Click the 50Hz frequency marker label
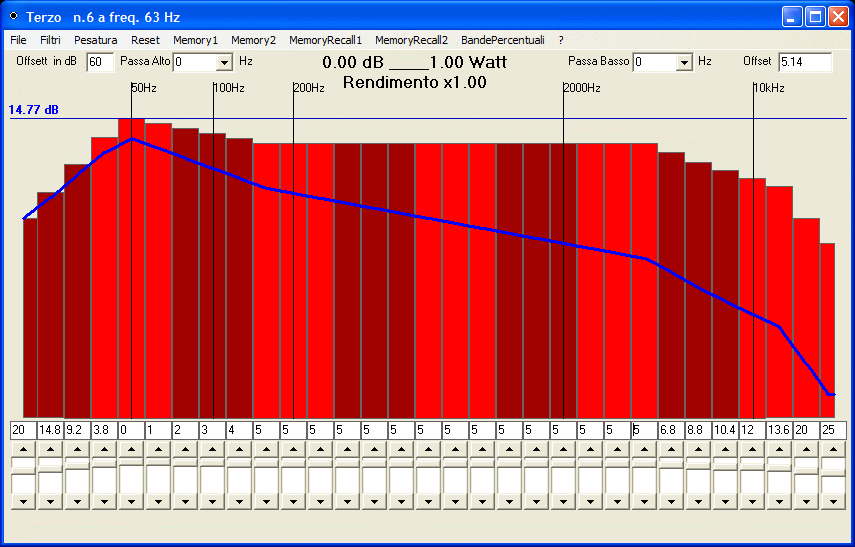 pyautogui.click(x=144, y=88)
